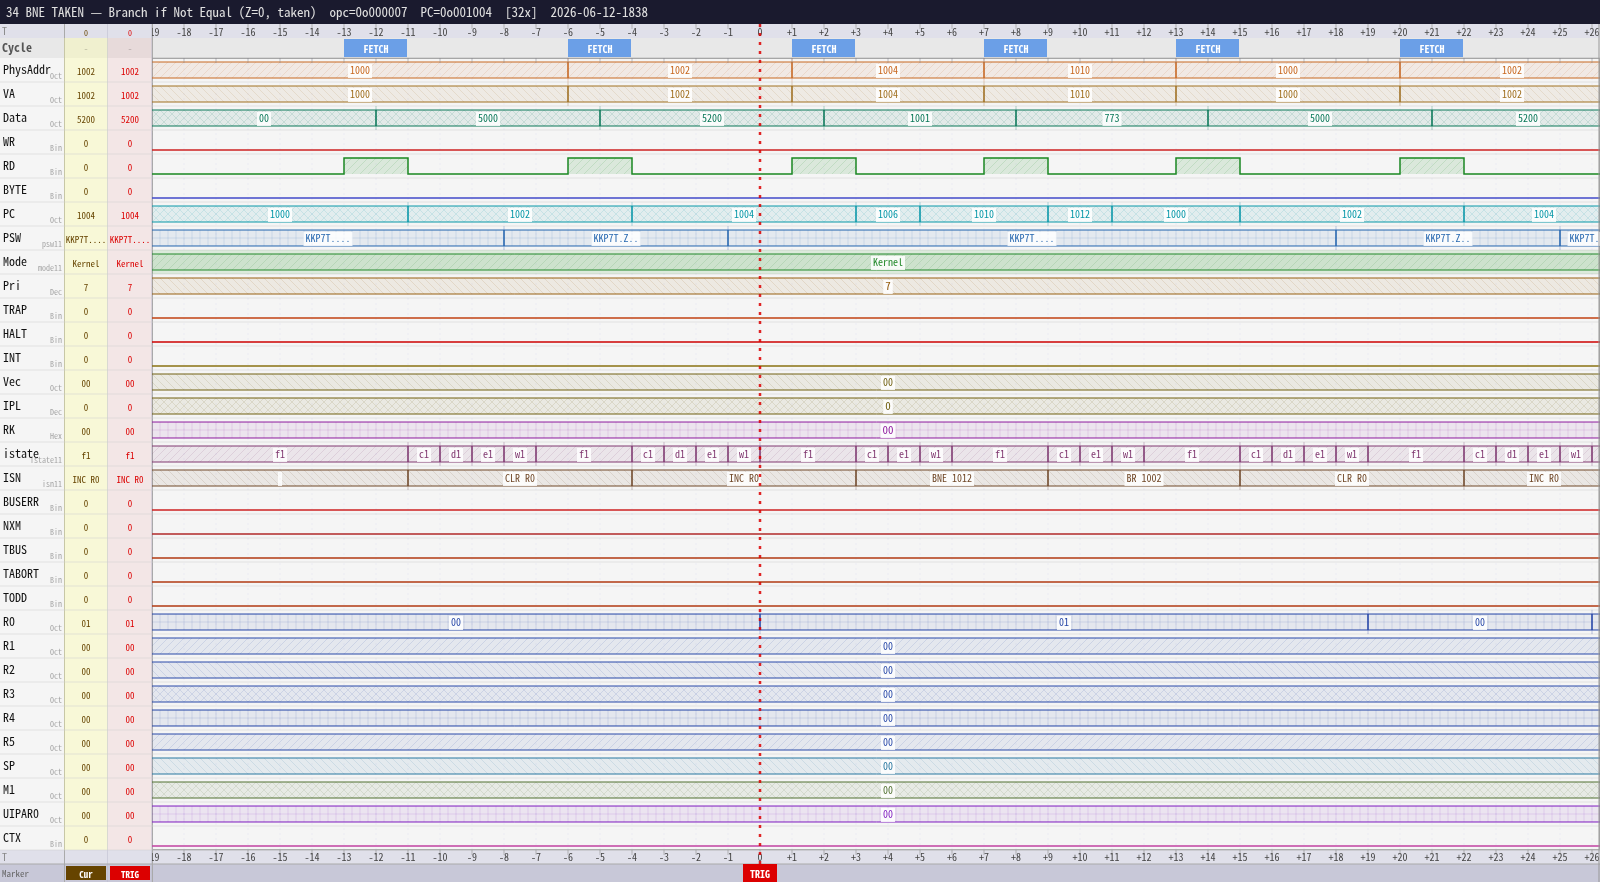Viewport: 1600px width, 882px height.
Task: Click the title text 34 BNE TAKEN
Action: 48,13
